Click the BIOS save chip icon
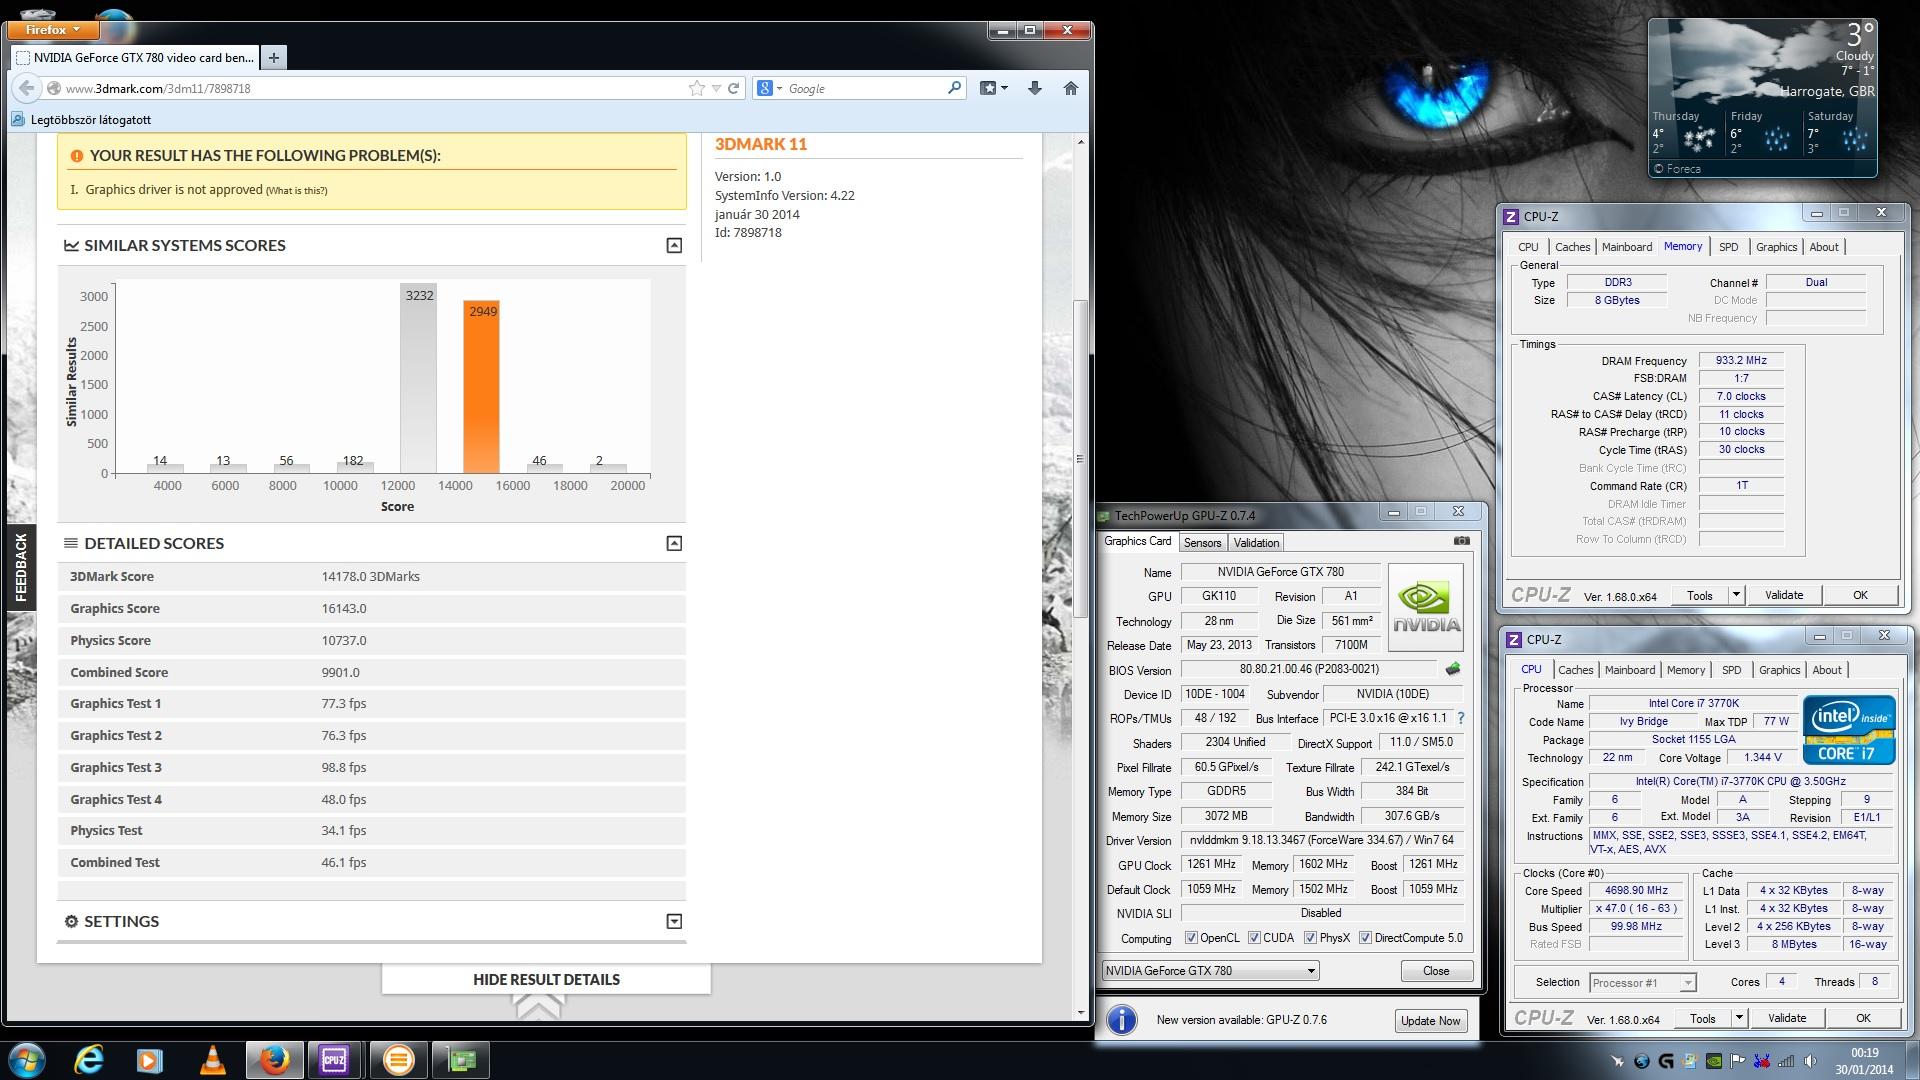 click(1453, 669)
